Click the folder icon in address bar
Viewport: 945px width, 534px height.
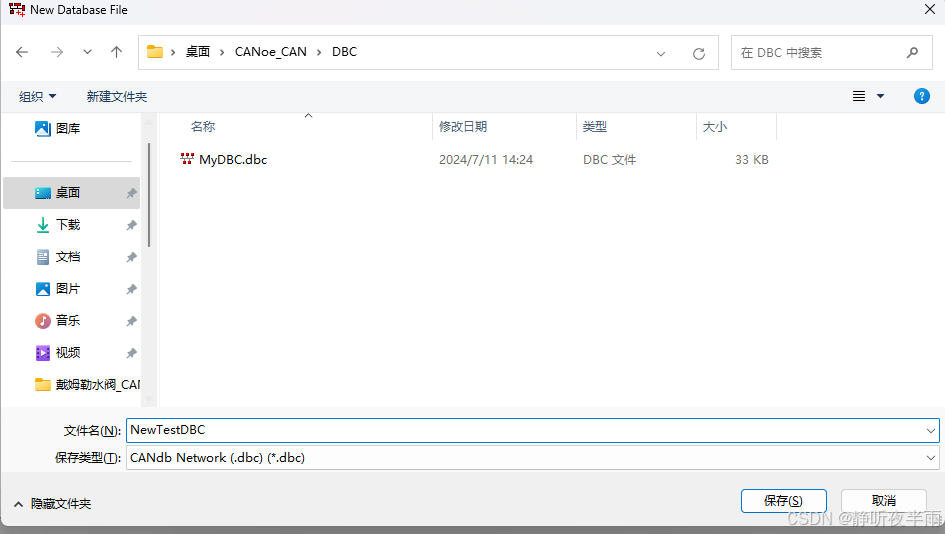click(x=155, y=52)
